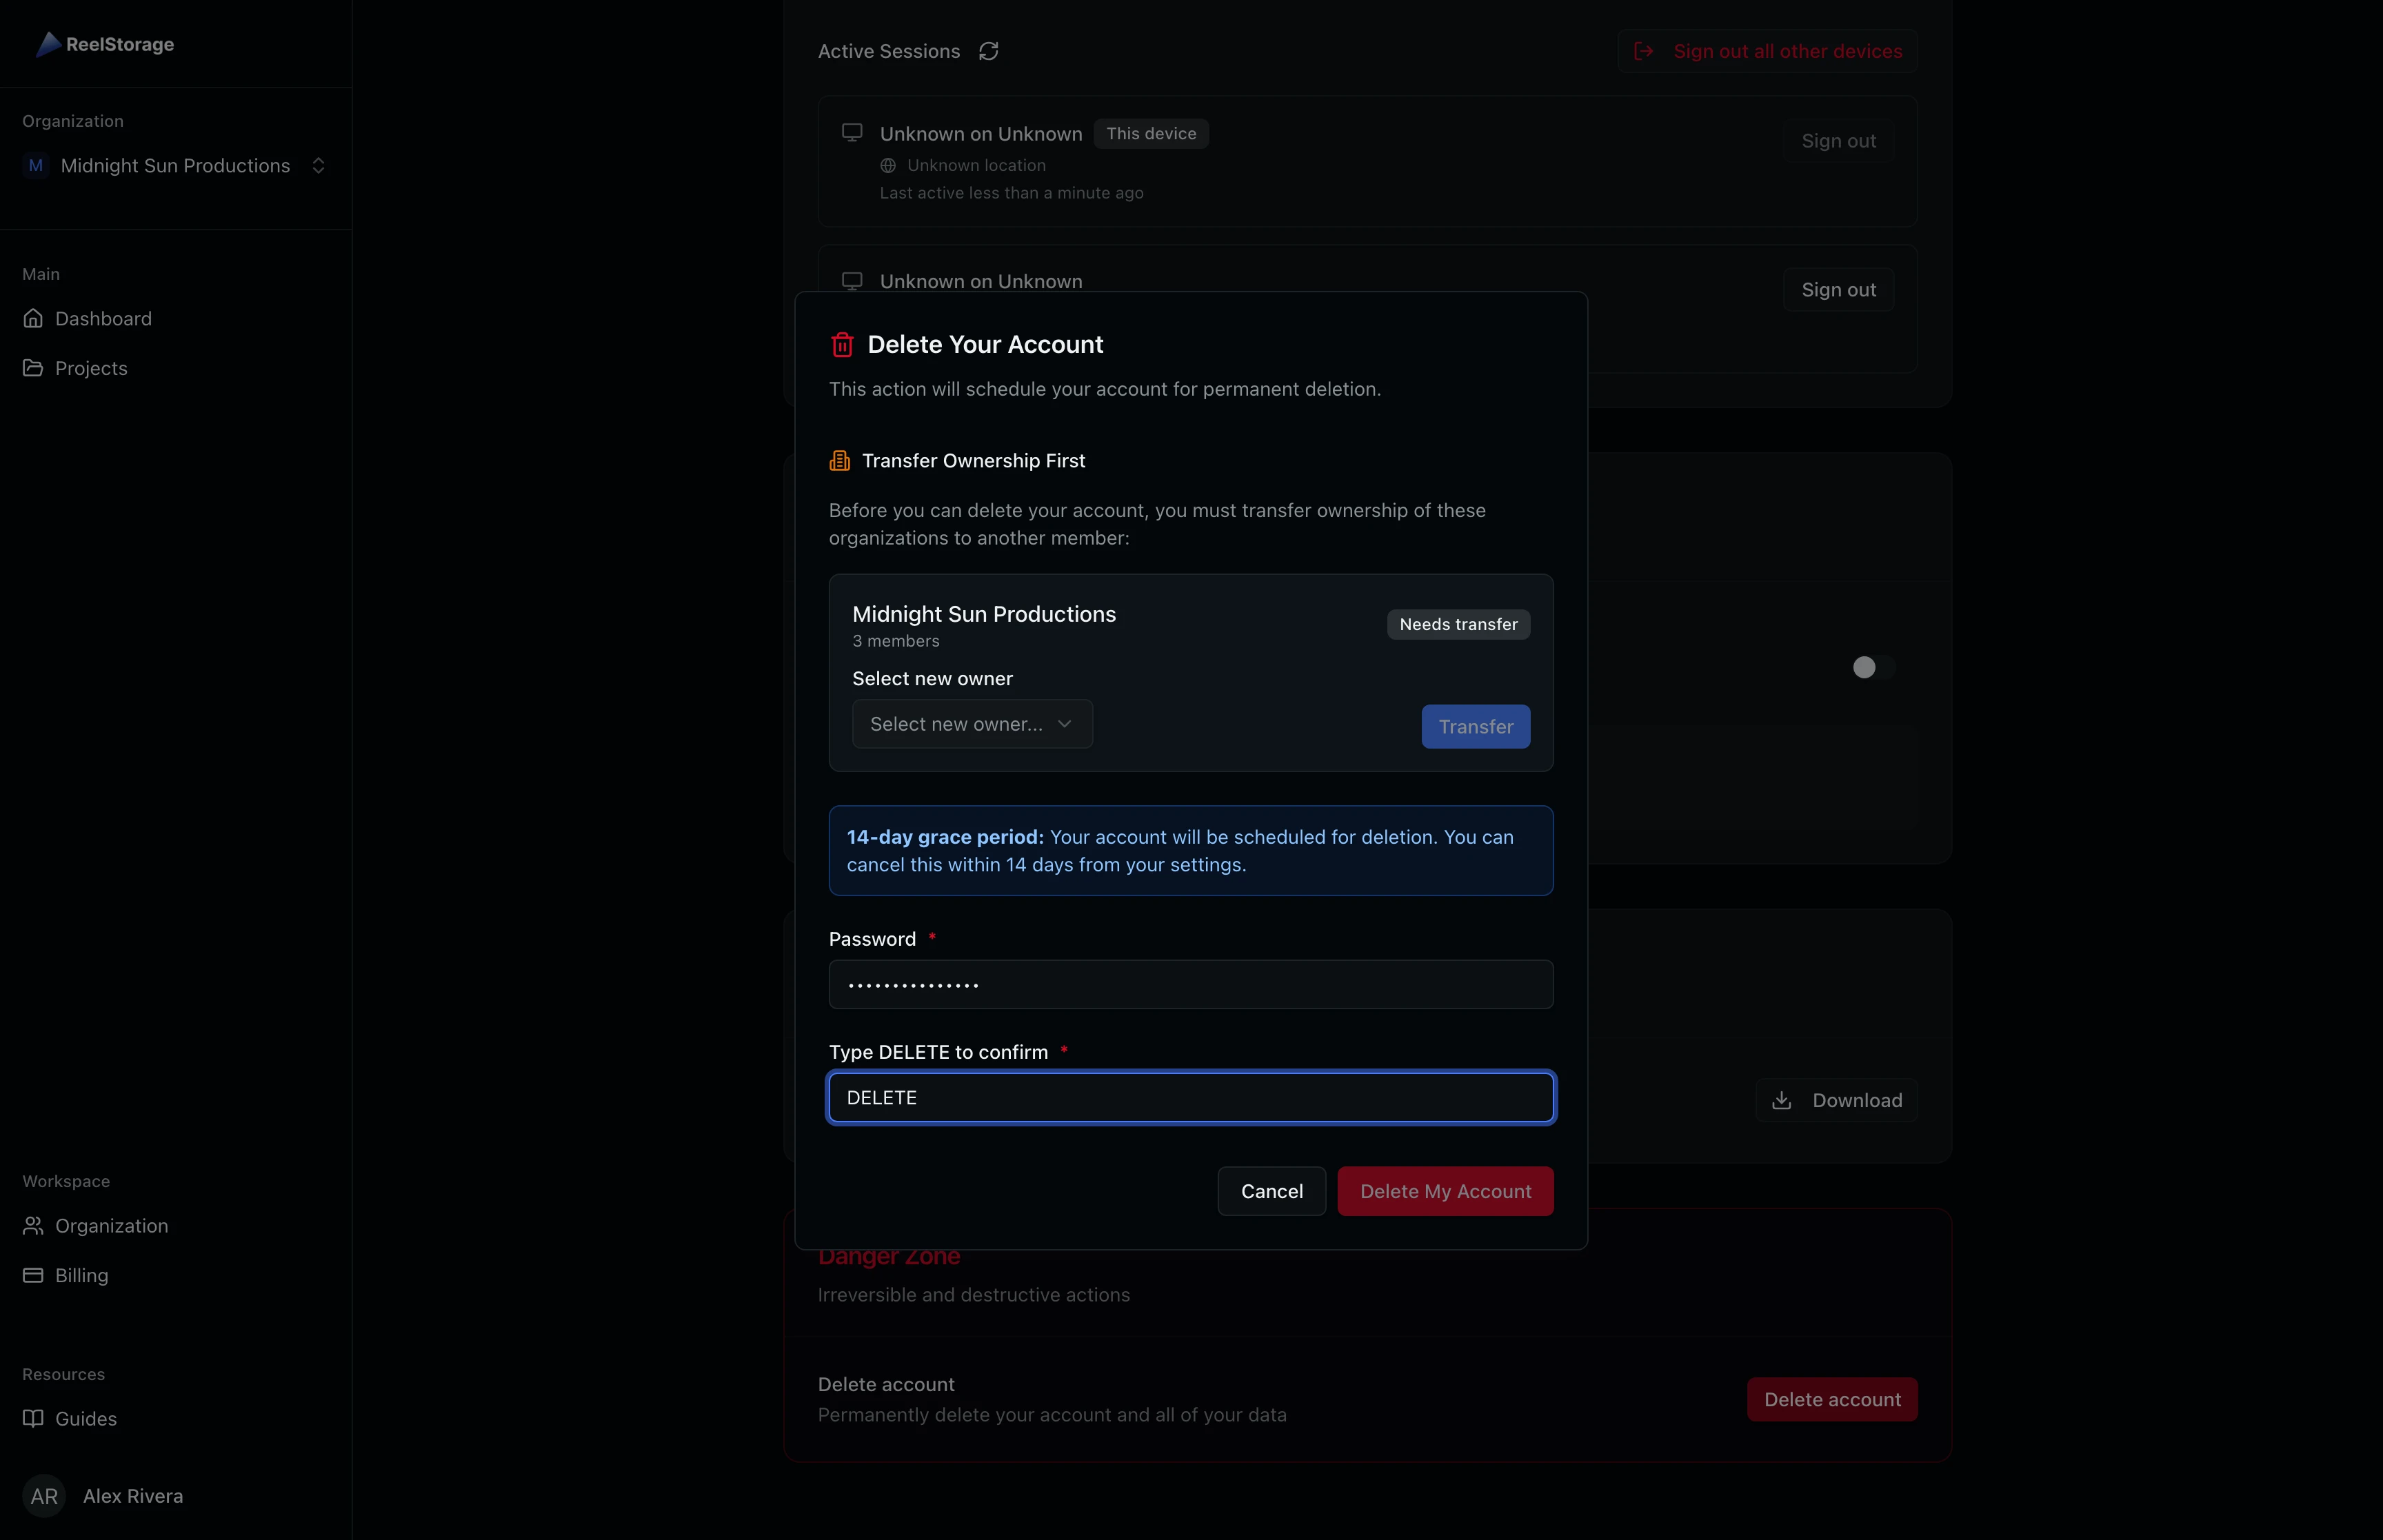This screenshot has height=1540, width=2383.
Task: Click the building icon next to Transfer Ownership First
Action: coord(840,460)
